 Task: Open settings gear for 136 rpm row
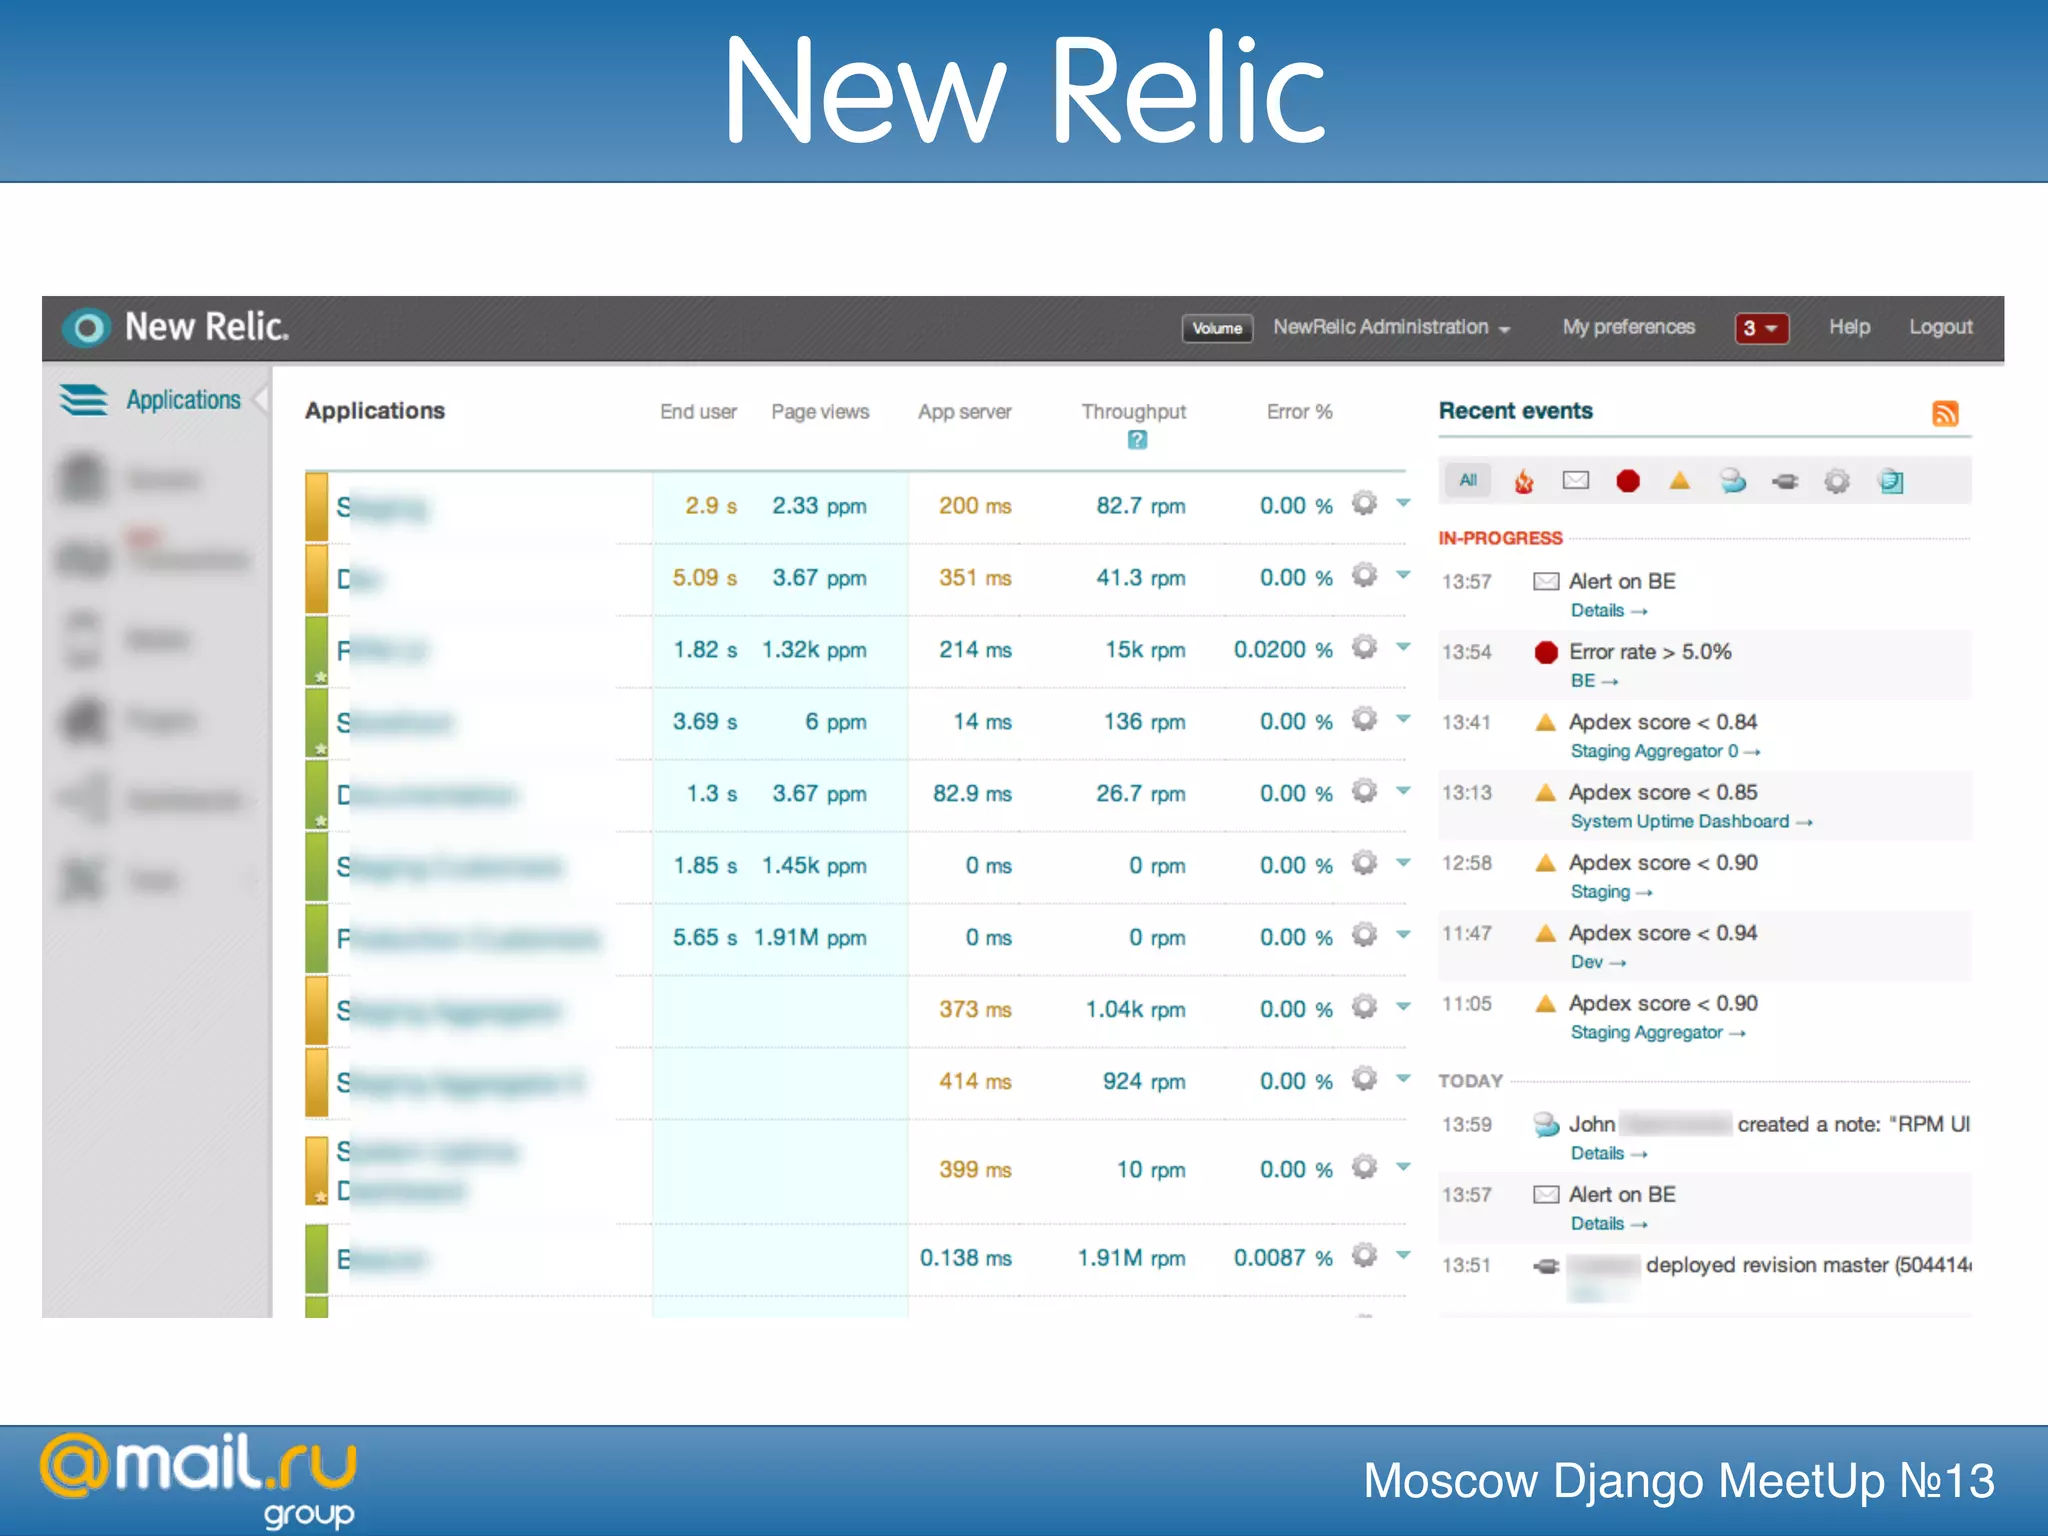[1365, 719]
